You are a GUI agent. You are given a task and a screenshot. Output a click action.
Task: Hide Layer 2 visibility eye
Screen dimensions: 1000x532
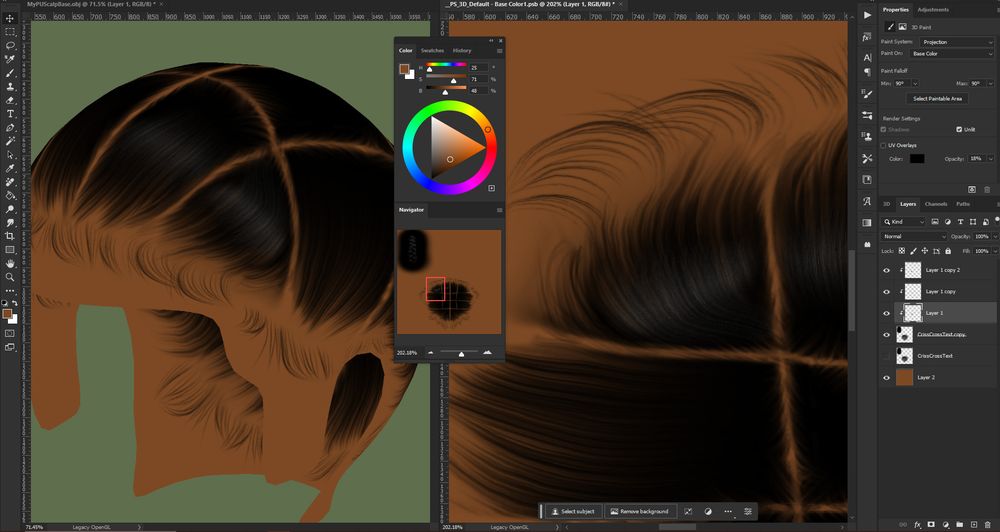(886, 378)
